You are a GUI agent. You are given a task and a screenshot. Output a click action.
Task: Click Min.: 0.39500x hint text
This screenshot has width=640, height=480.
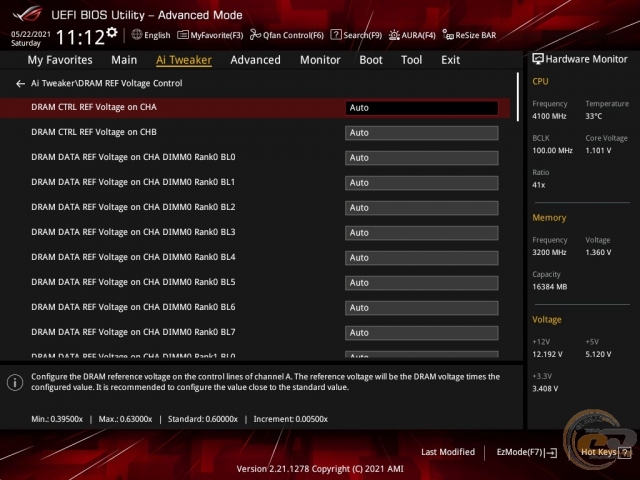coord(57,419)
